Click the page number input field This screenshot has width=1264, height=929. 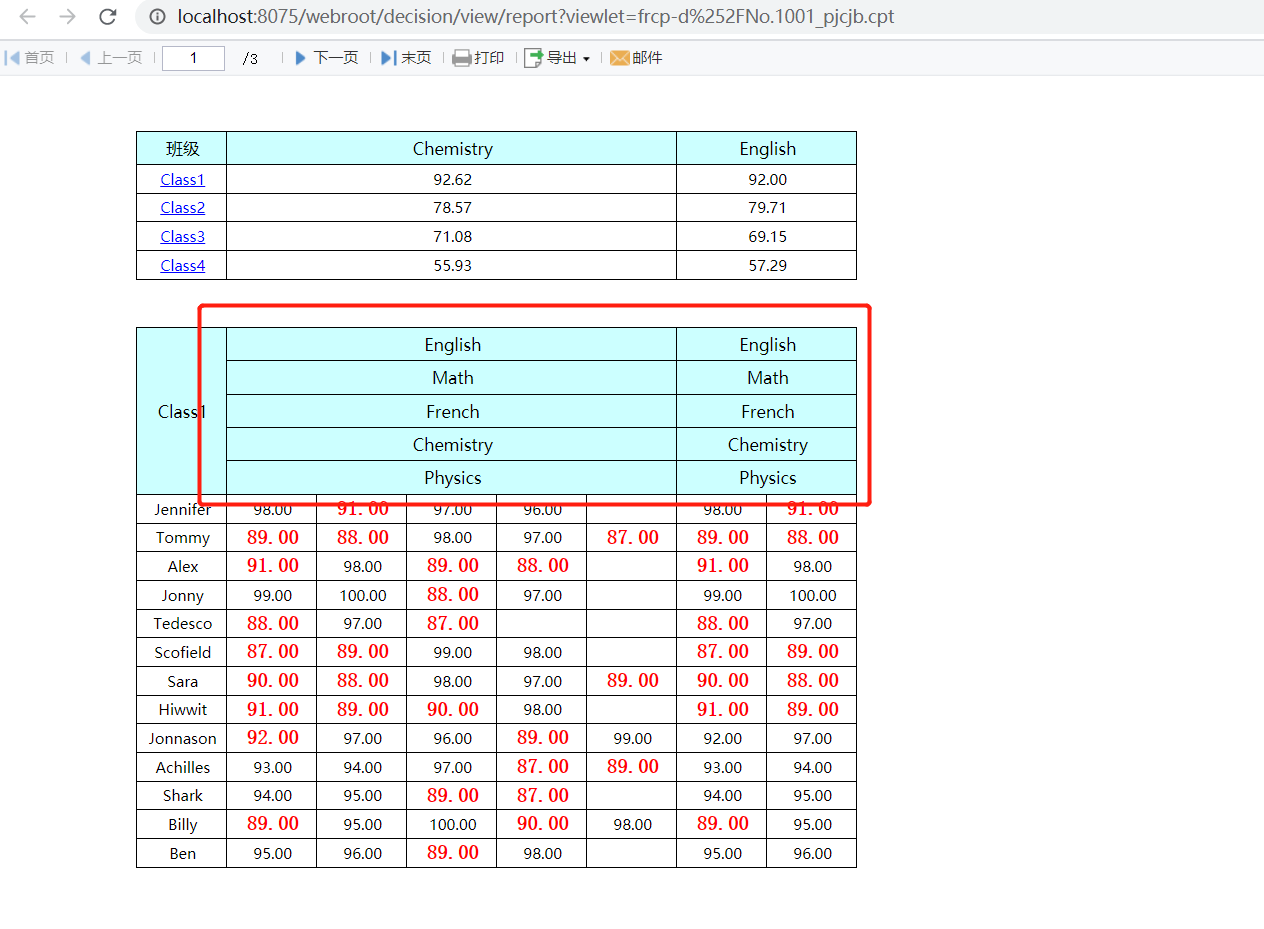coord(193,58)
